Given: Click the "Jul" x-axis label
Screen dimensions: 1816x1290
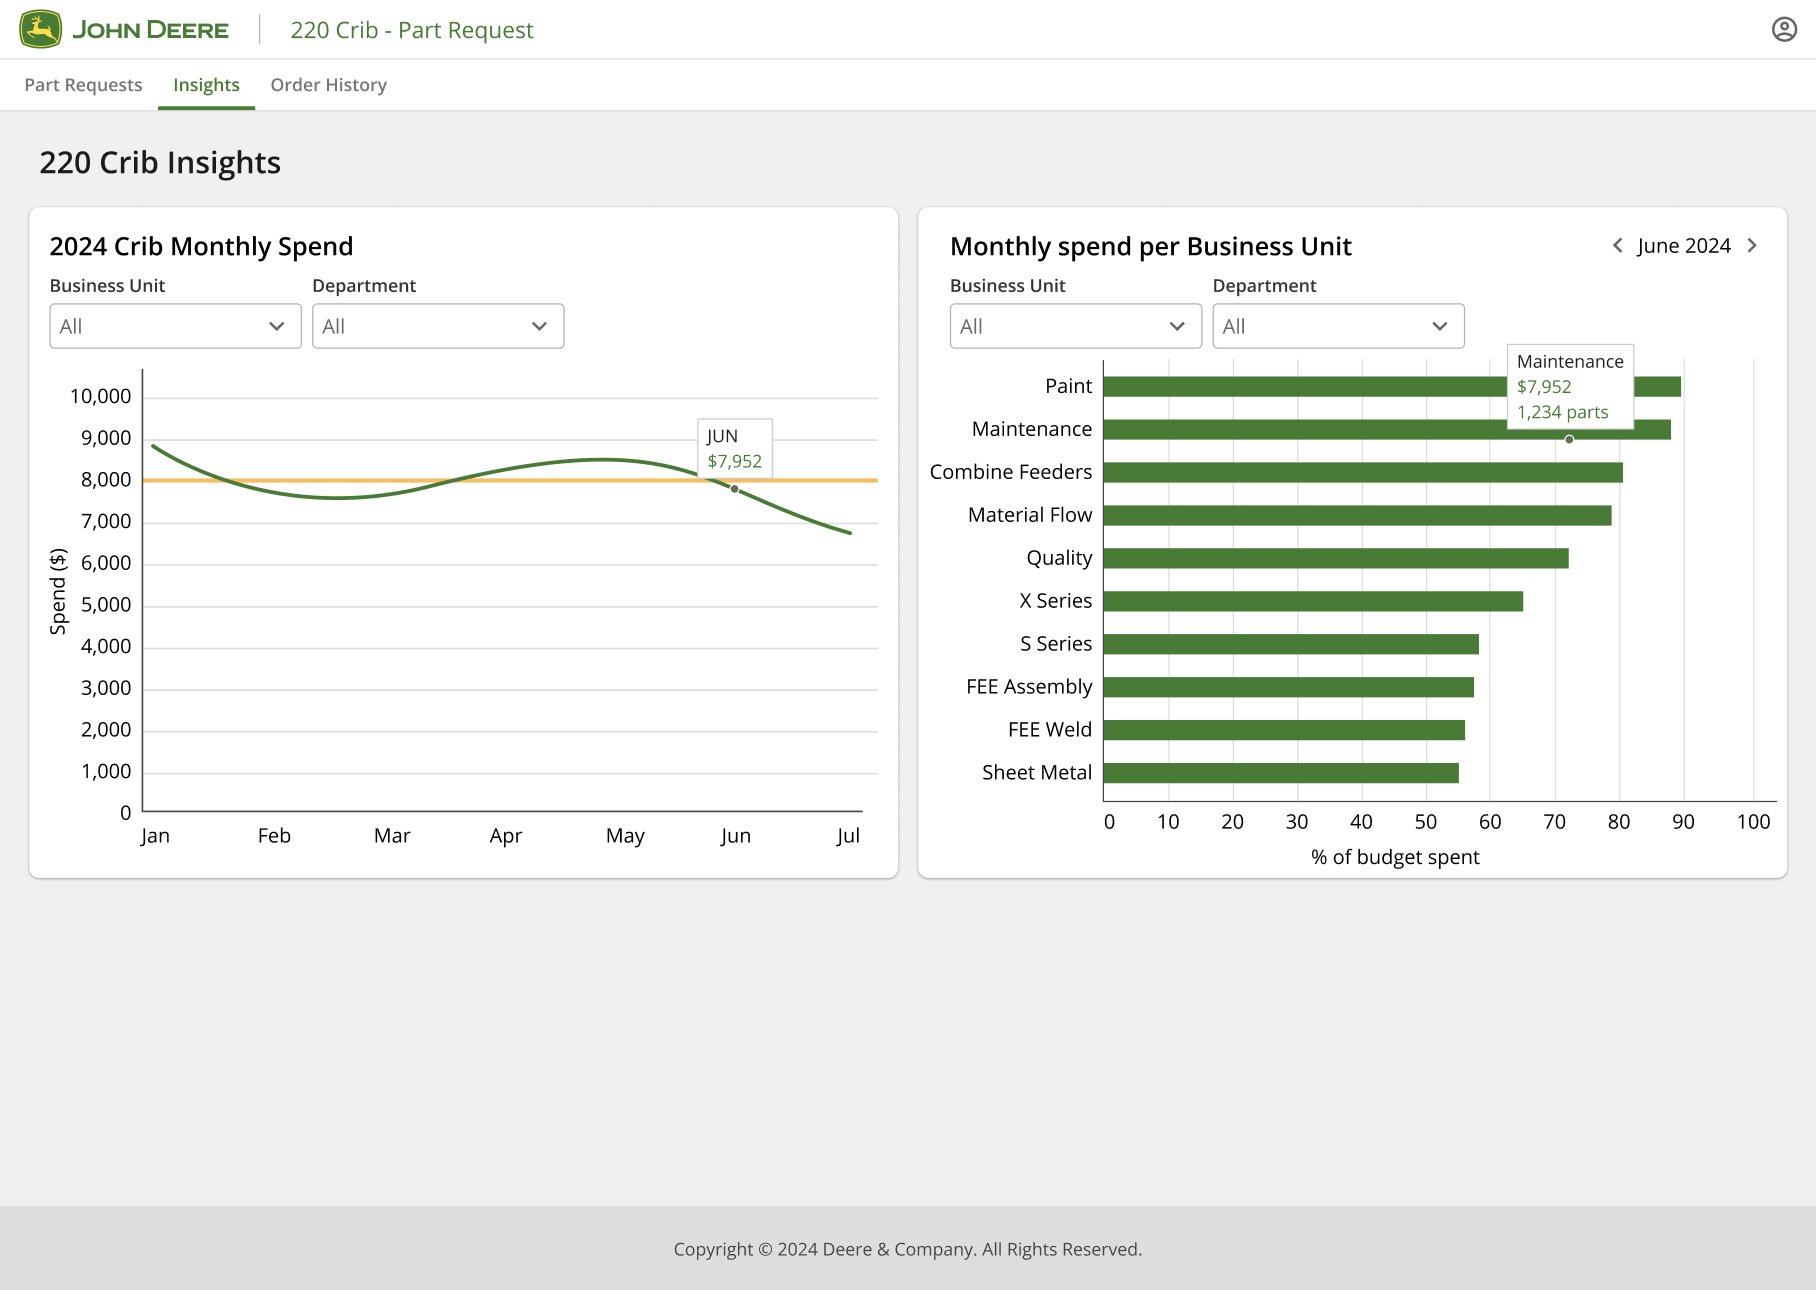Looking at the screenshot, I should [848, 836].
